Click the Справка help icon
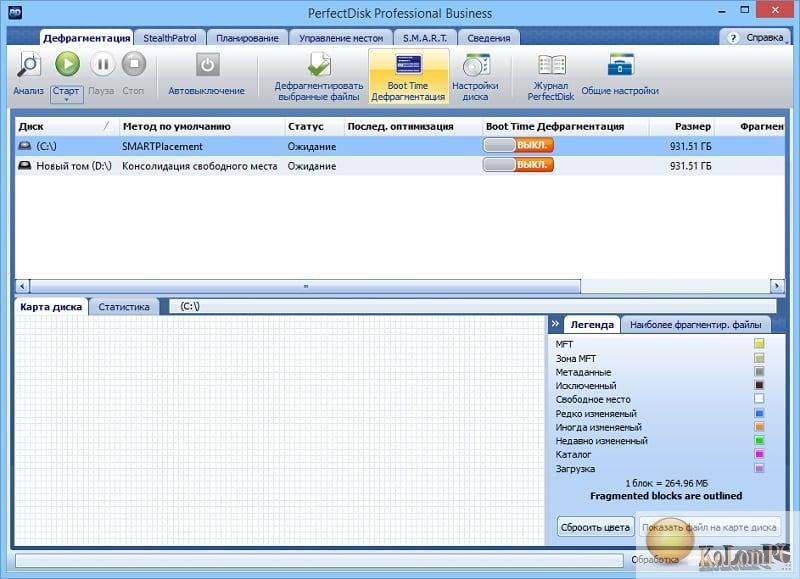Viewport: 800px width, 579px height. click(733, 38)
